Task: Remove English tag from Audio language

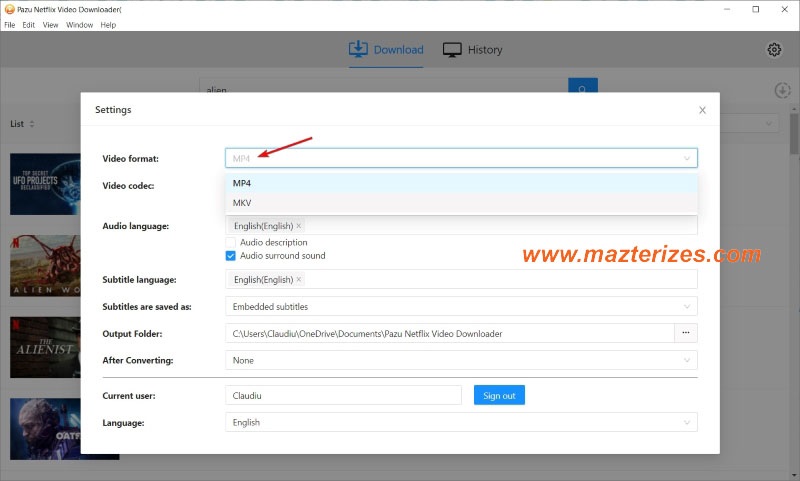Action: (298, 226)
